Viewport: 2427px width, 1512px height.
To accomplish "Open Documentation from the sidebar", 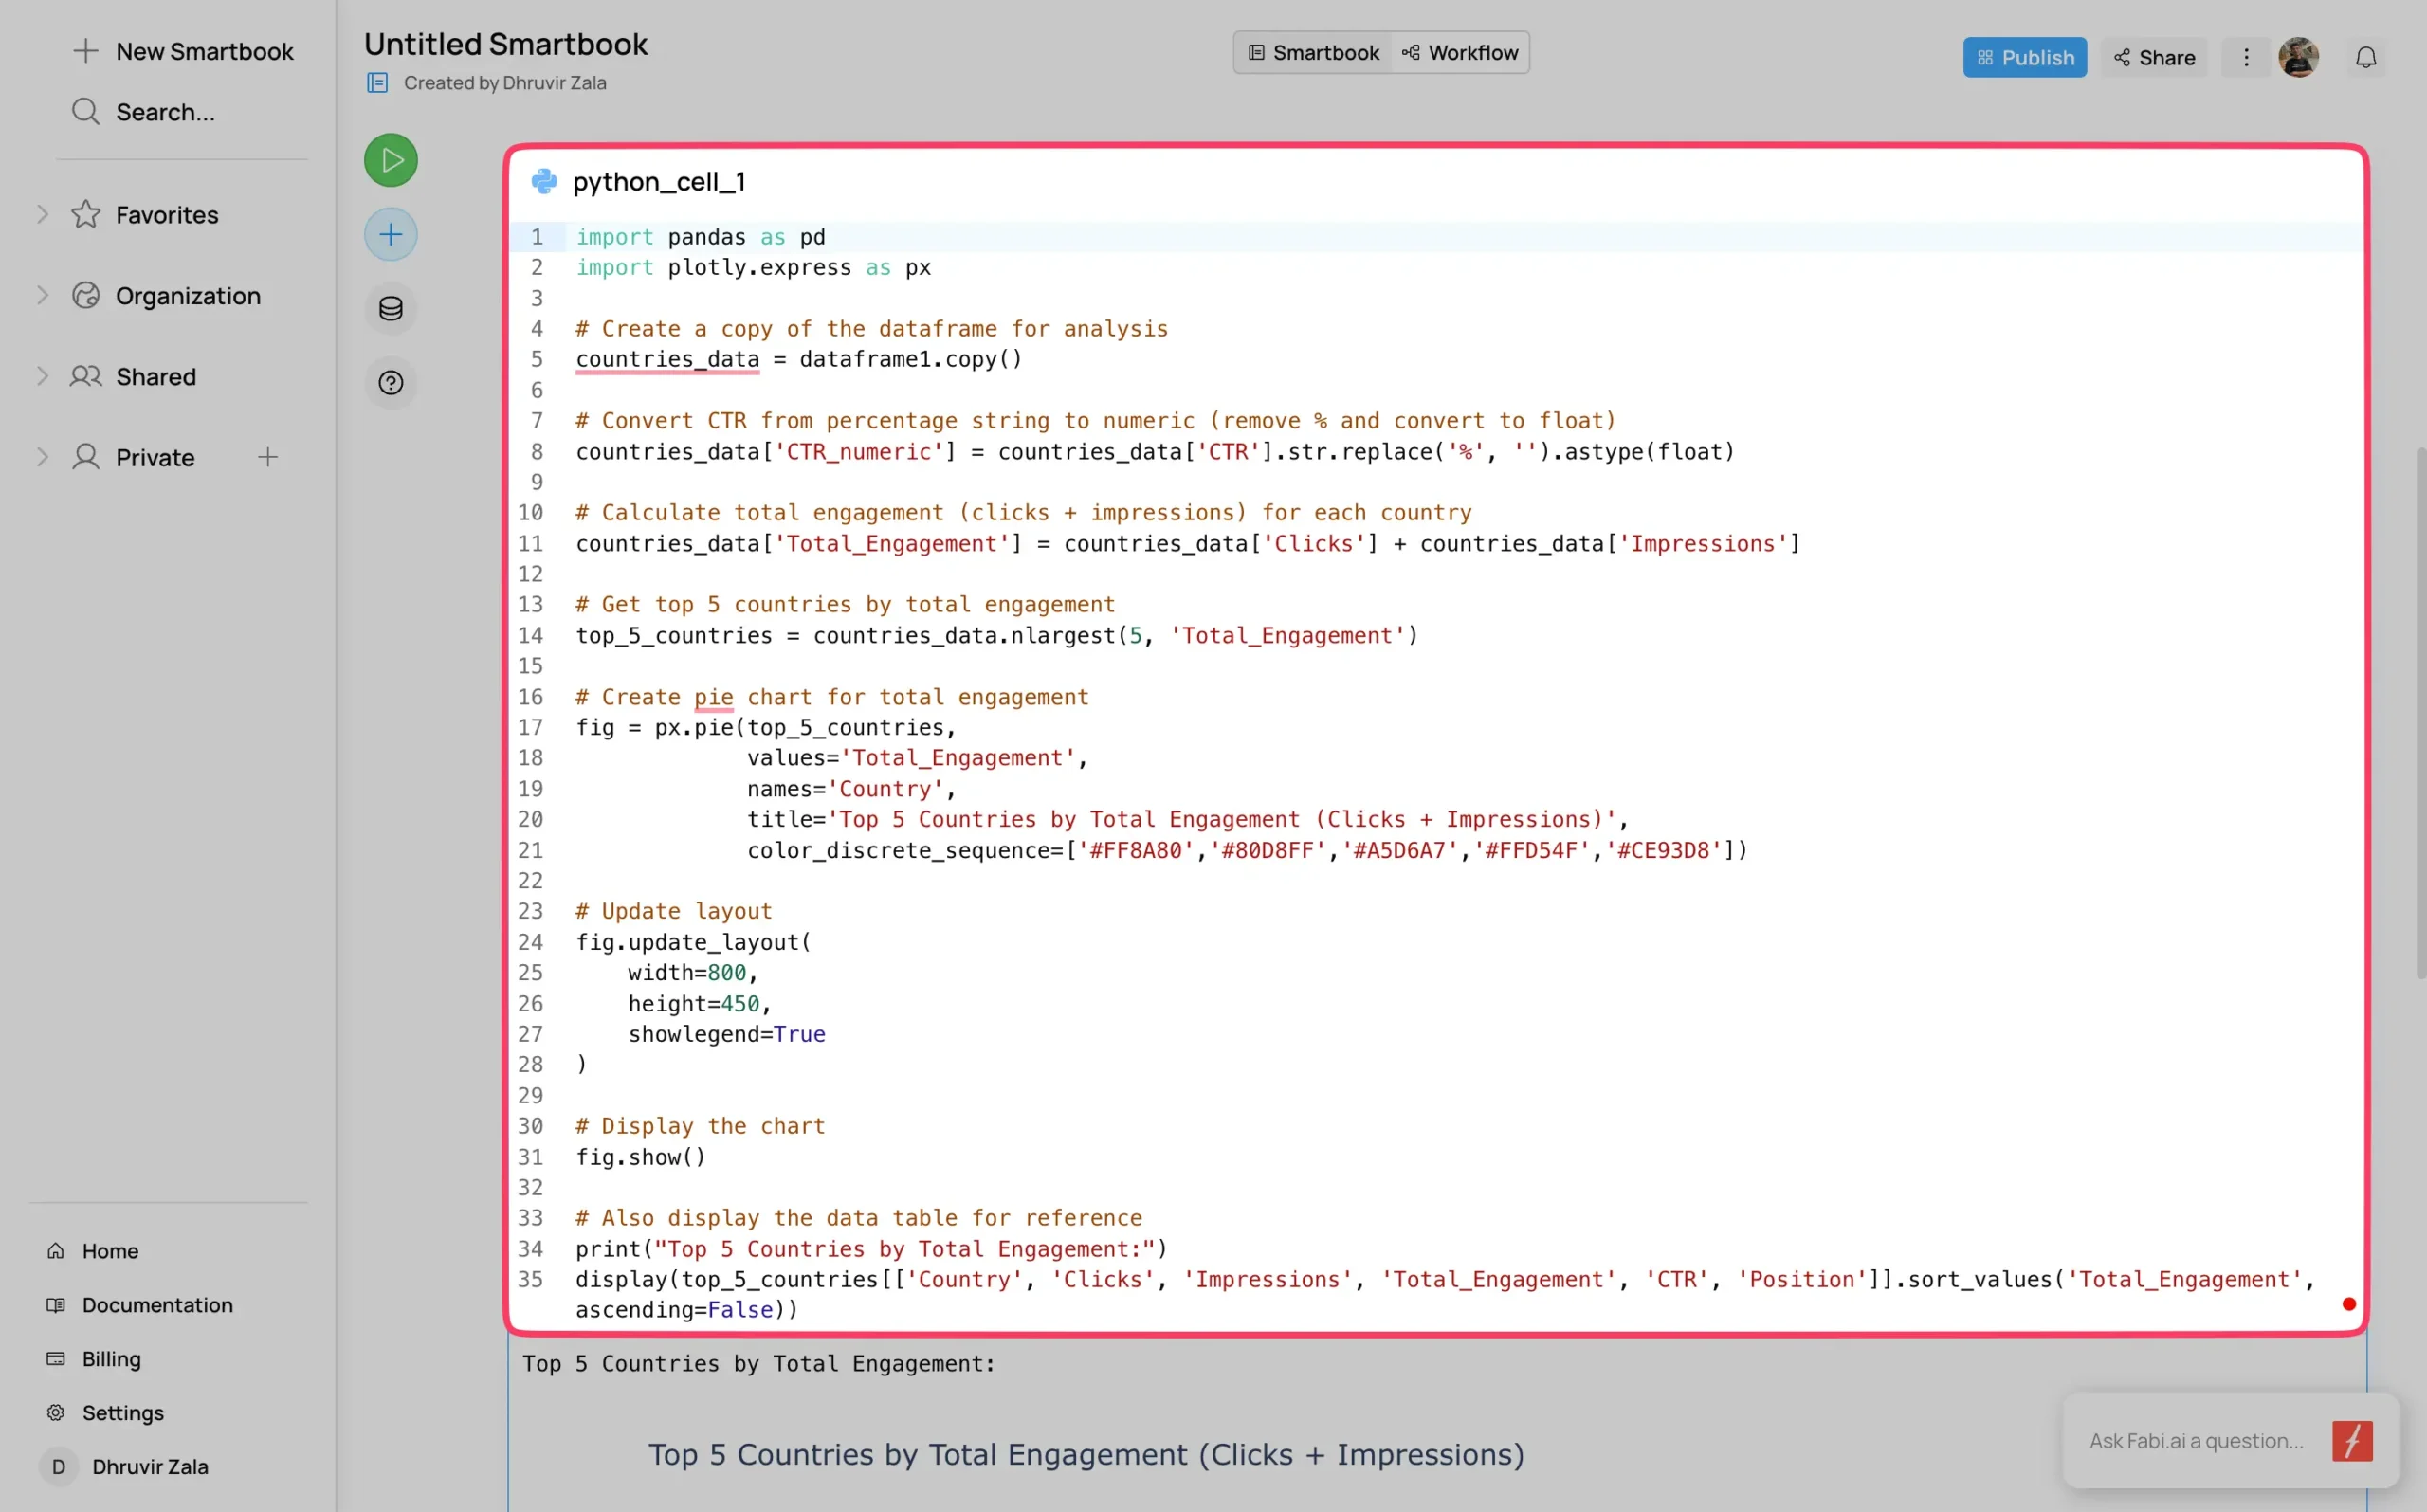I will [x=157, y=1305].
